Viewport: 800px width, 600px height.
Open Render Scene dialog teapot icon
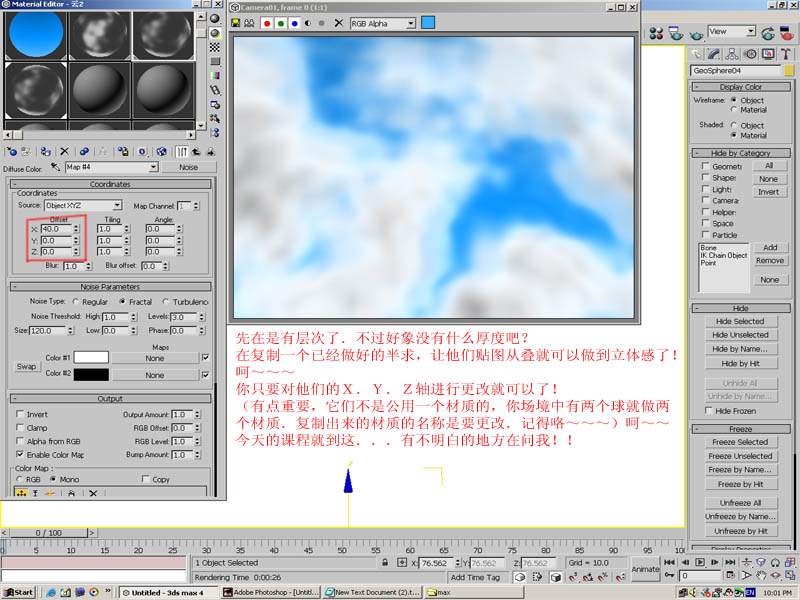[676, 34]
